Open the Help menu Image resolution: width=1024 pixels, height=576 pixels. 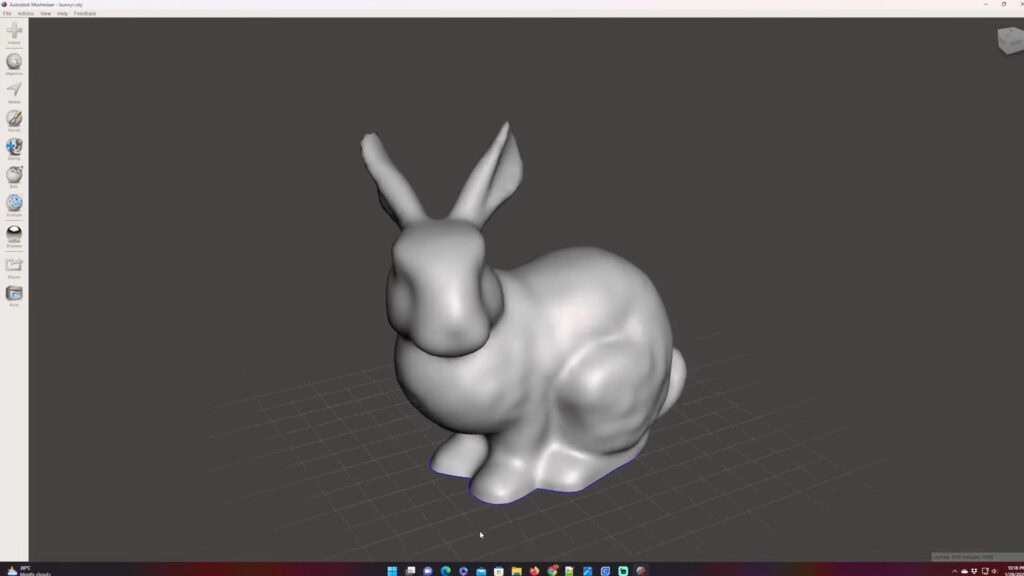pos(62,13)
